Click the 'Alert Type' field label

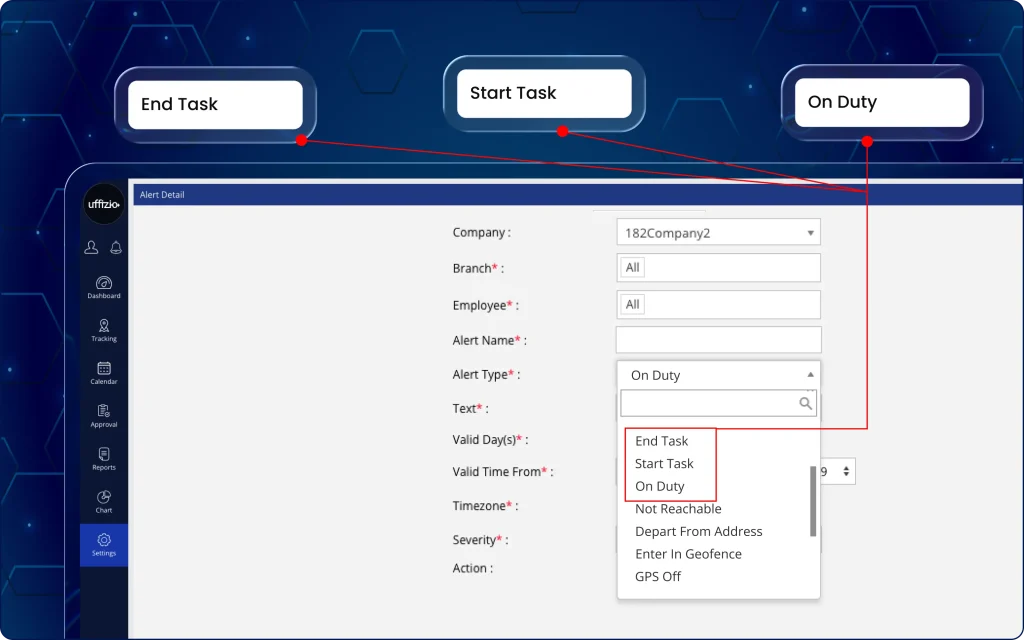486,375
